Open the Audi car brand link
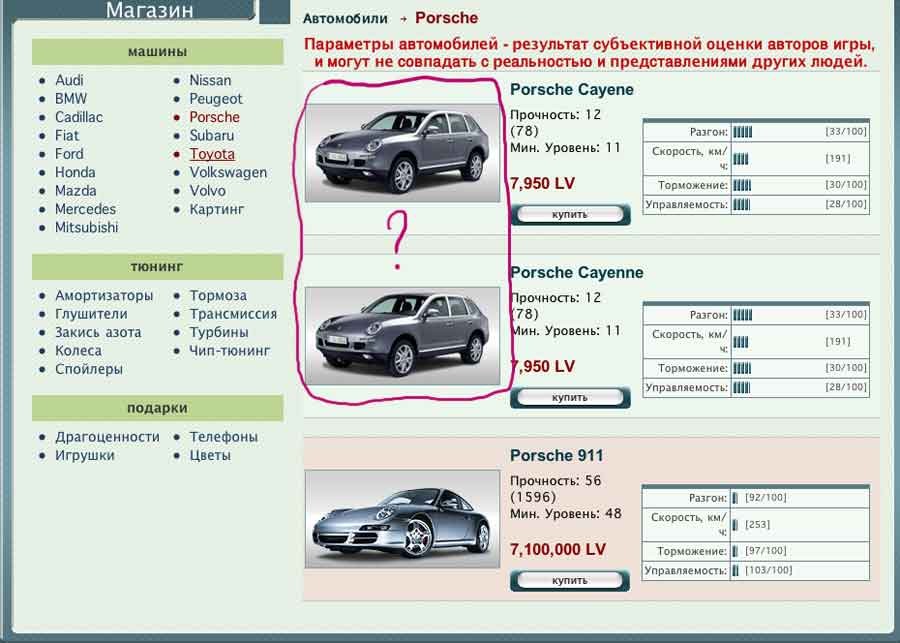The height and width of the screenshot is (643, 900). pos(69,80)
